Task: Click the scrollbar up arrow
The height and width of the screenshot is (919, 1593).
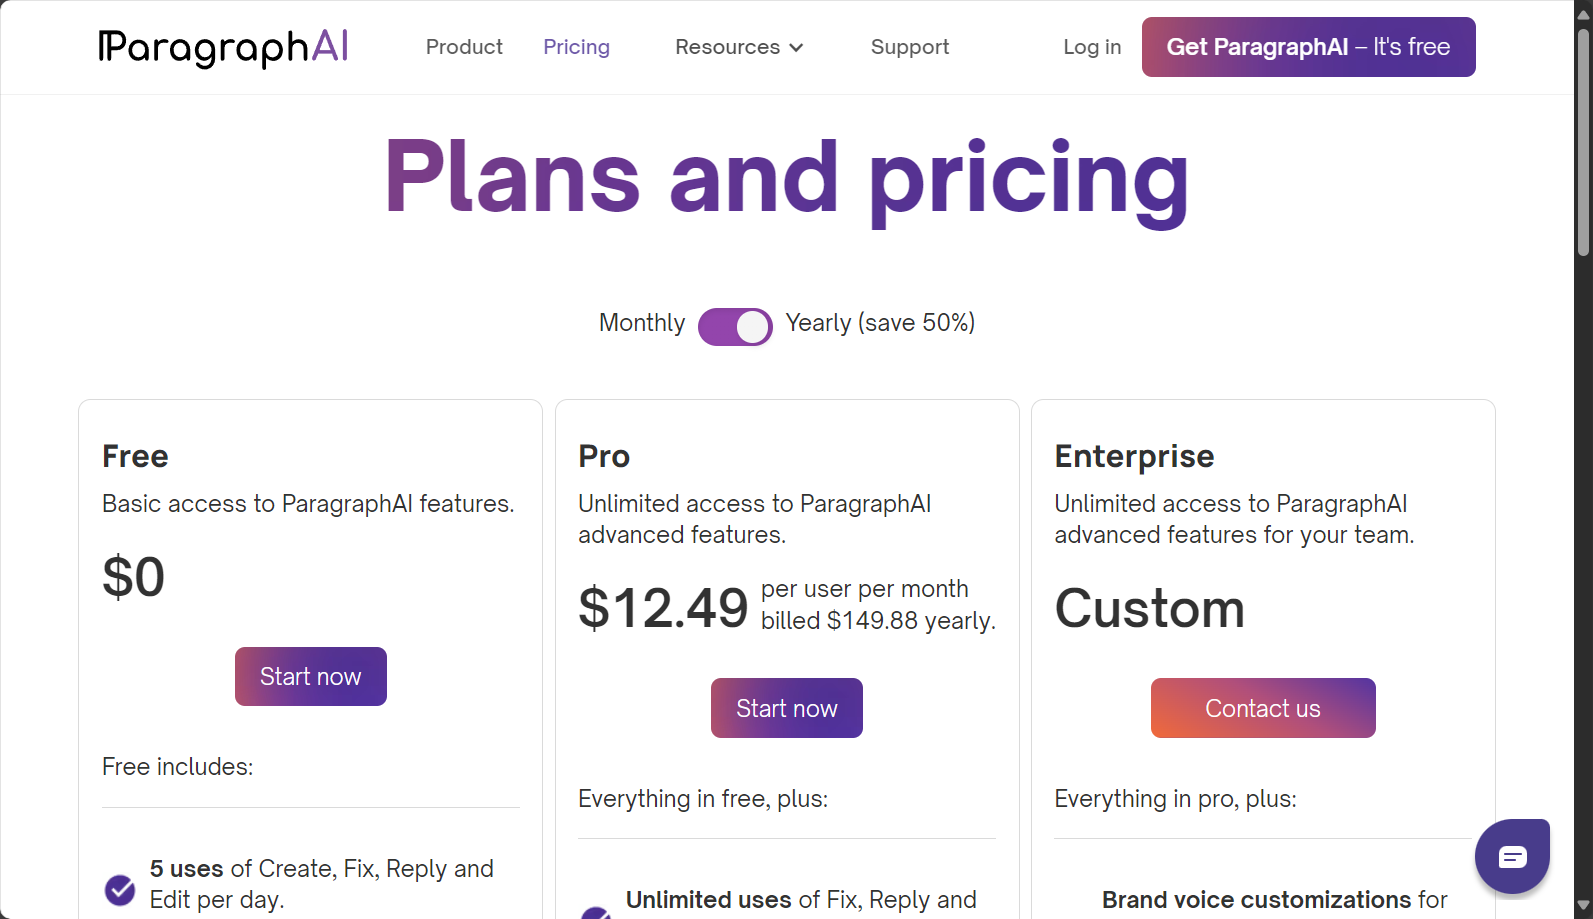Action: pos(1583,11)
